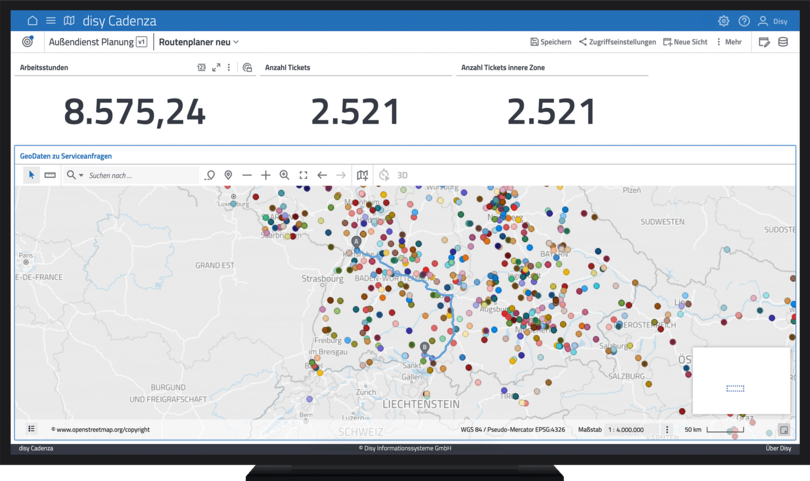Click the location marker pin tool
Viewport: 810px width, 481px height.
[x=228, y=175]
